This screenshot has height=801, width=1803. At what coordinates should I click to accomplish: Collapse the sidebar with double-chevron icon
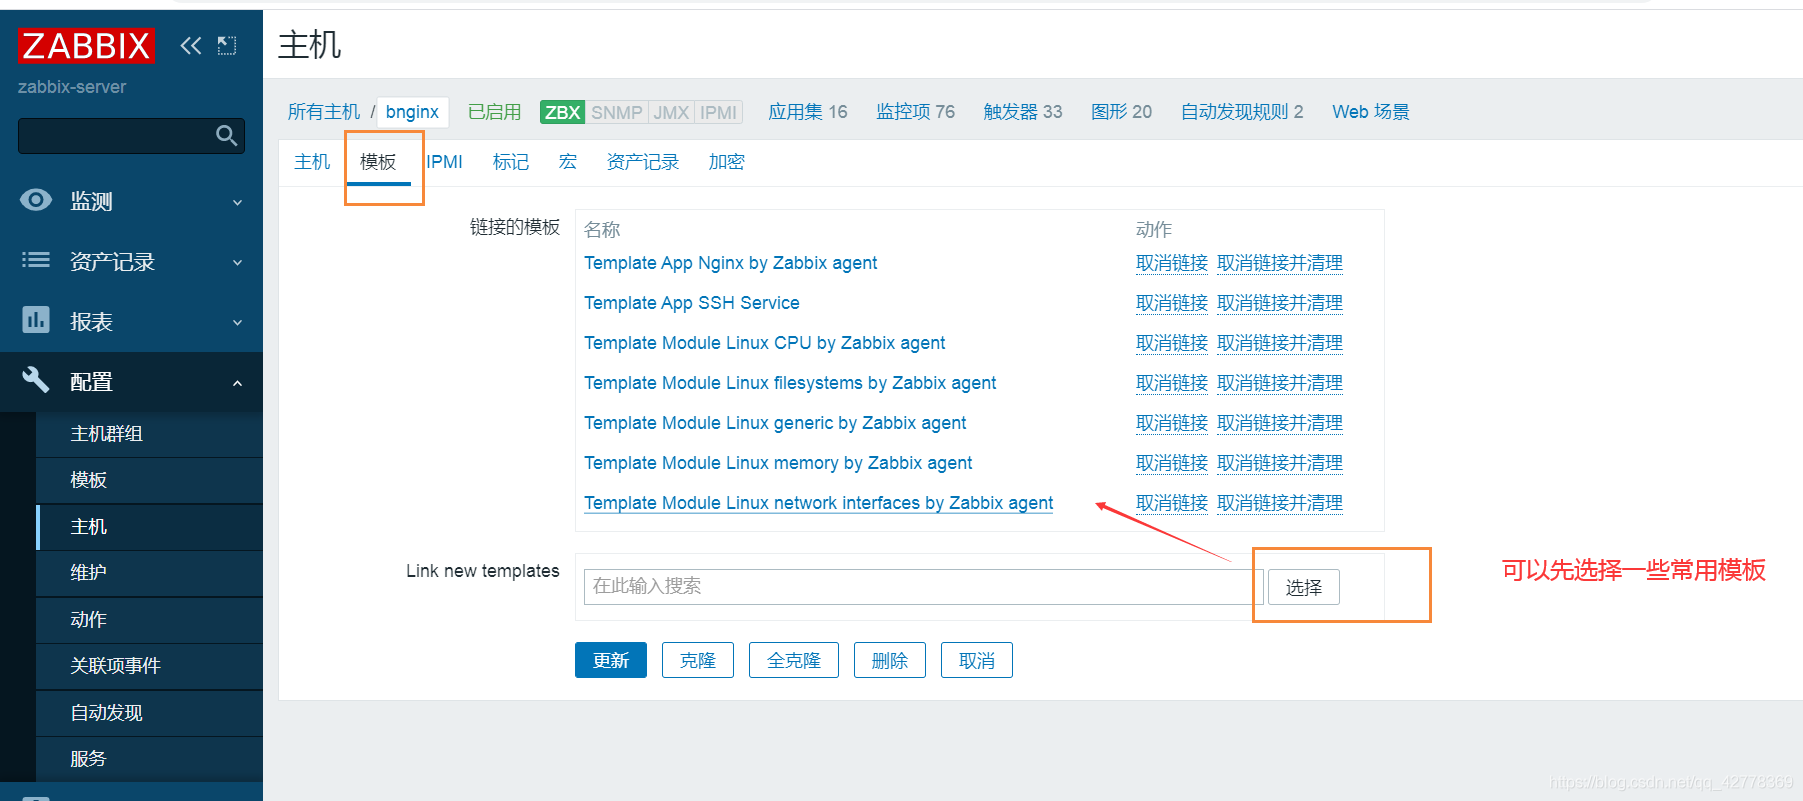[191, 46]
